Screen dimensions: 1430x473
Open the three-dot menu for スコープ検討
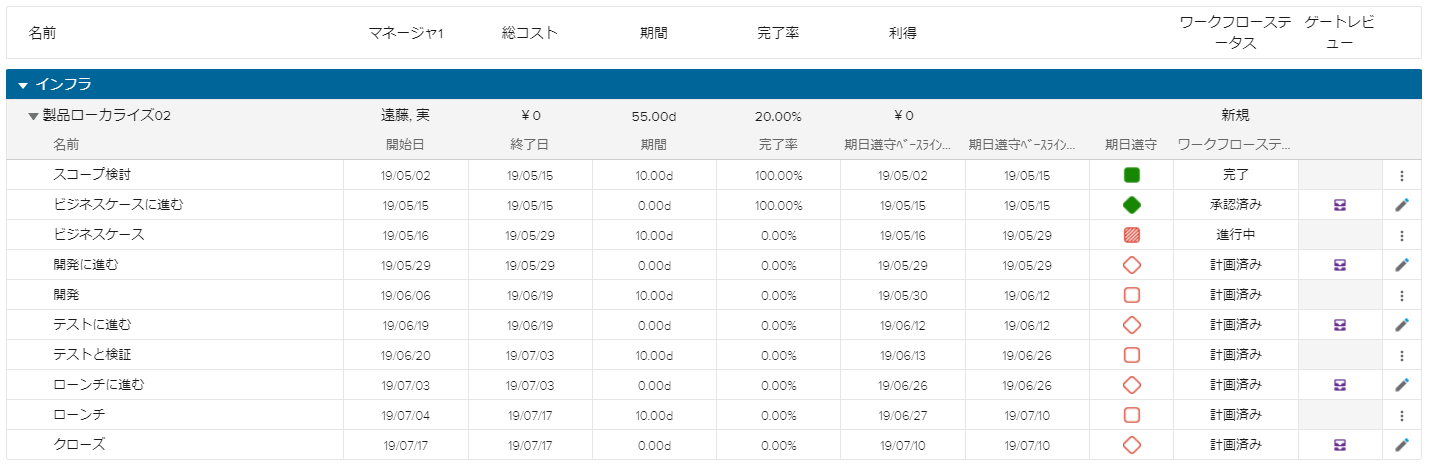1401,175
